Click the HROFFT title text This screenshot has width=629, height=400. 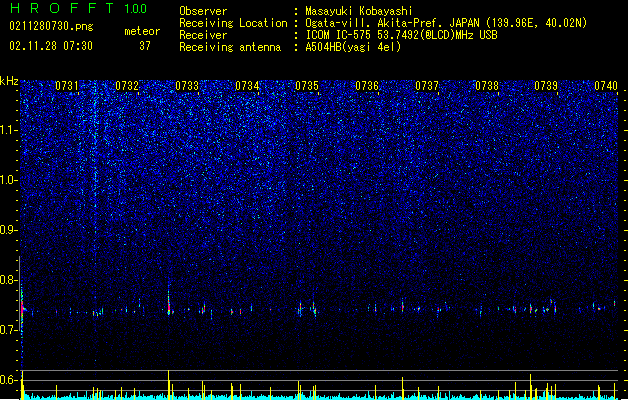point(62,8)
